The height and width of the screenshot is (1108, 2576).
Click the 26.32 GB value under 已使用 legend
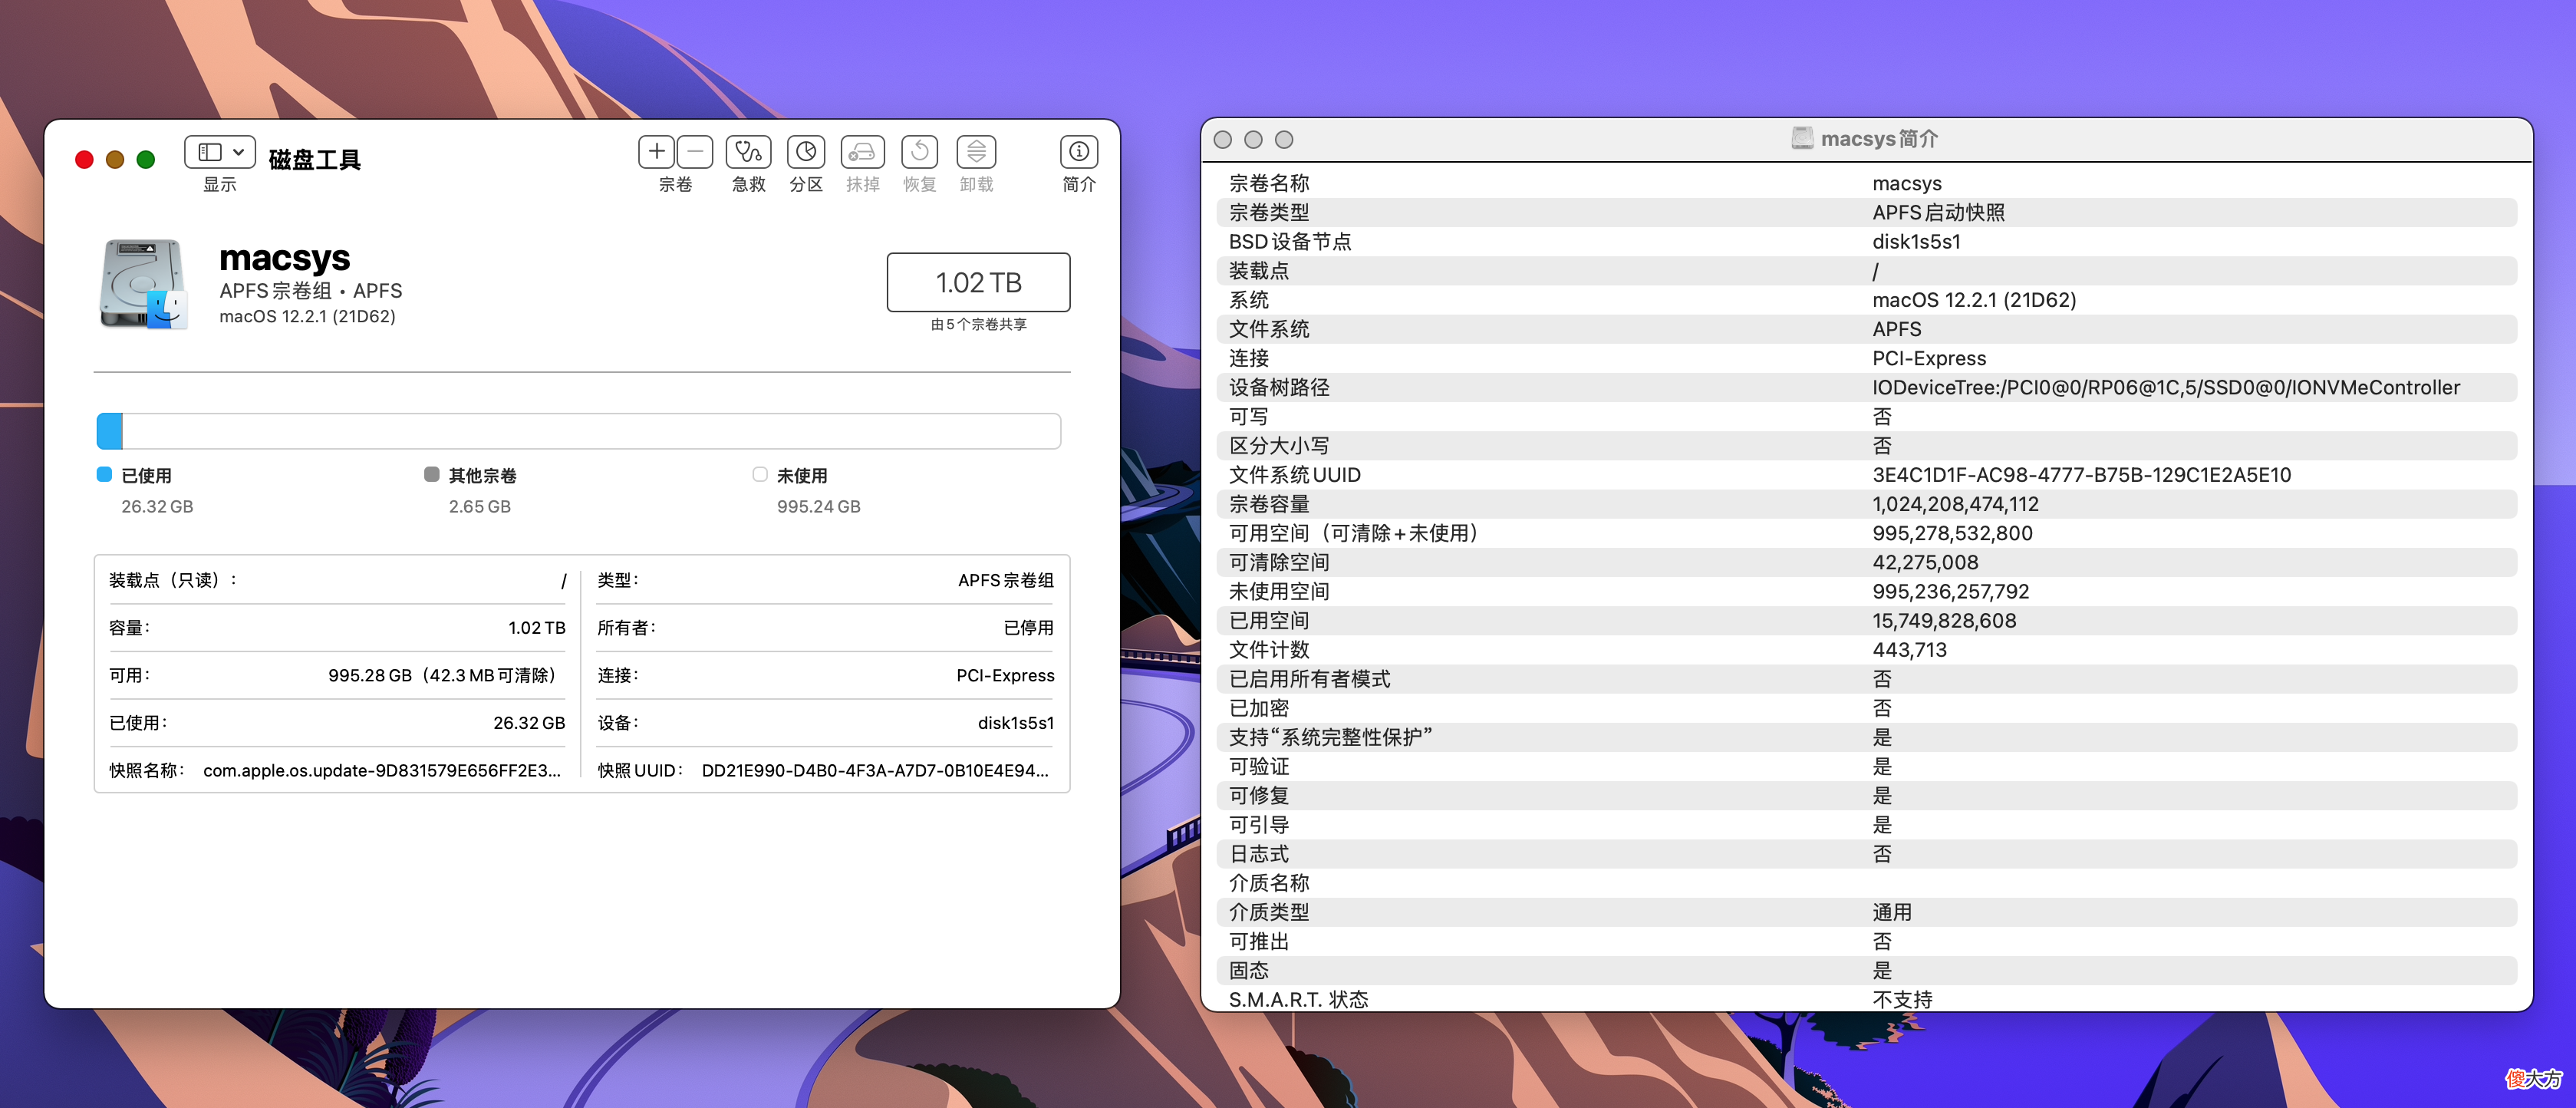tap(157, 507)
